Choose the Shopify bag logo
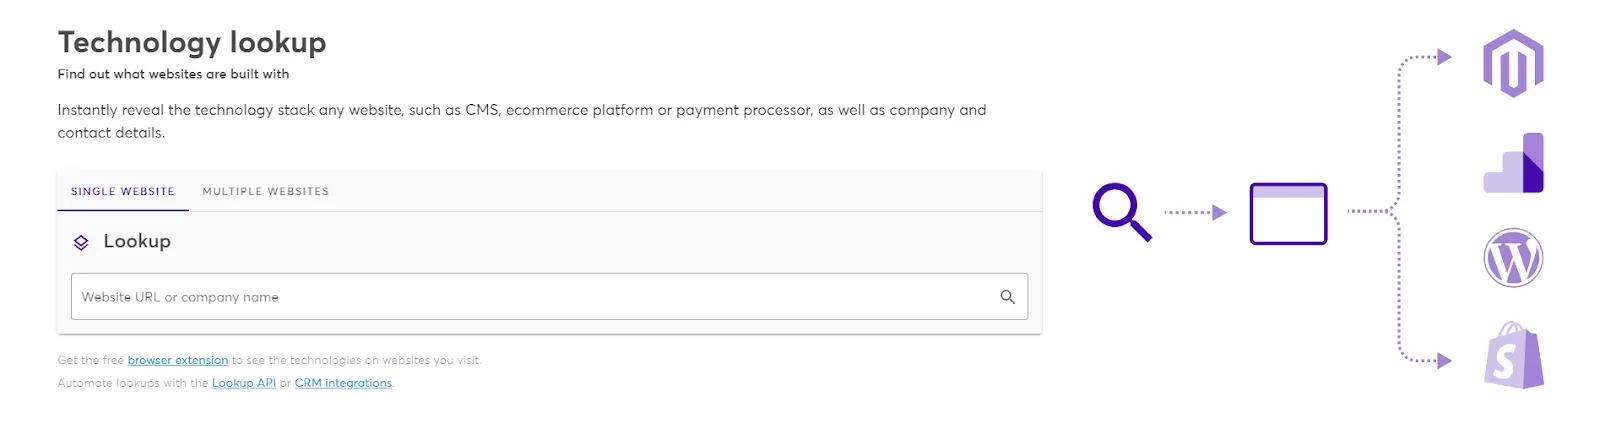1600x424 pixels. tap(1513, 356)
